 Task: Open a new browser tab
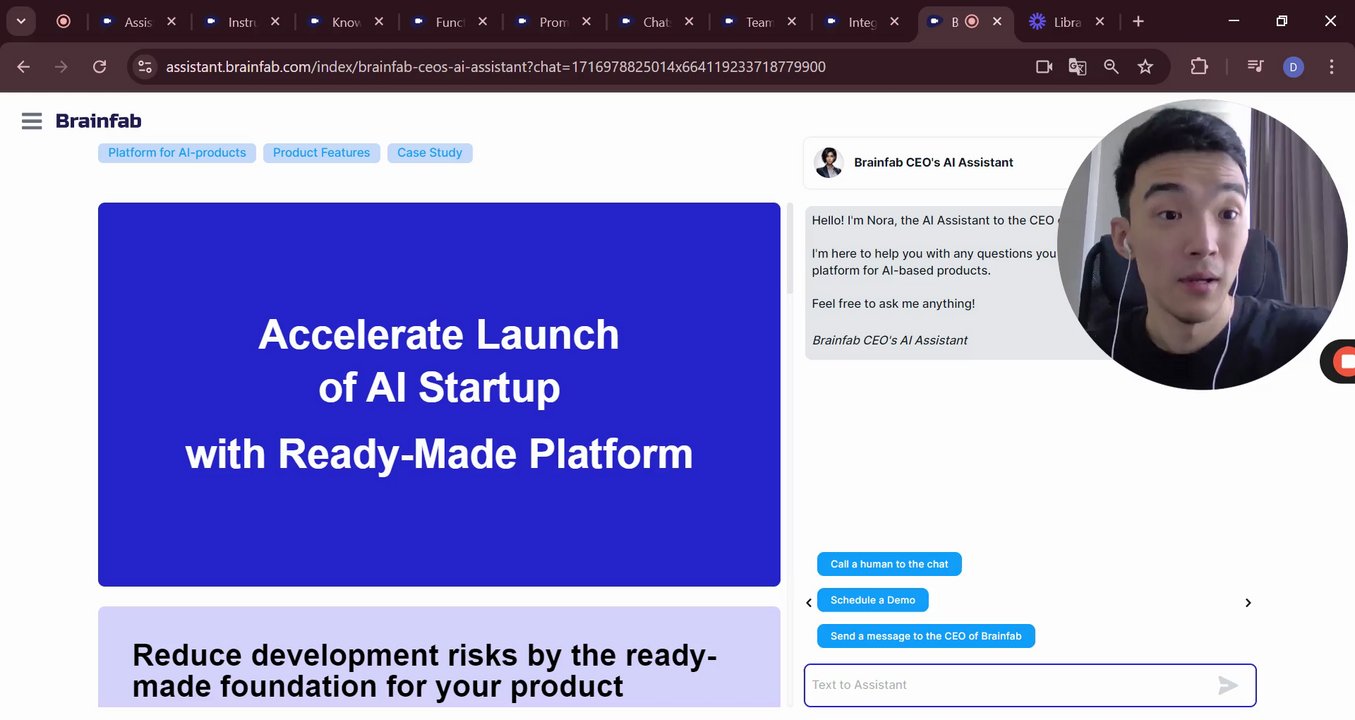[1138, 21]
